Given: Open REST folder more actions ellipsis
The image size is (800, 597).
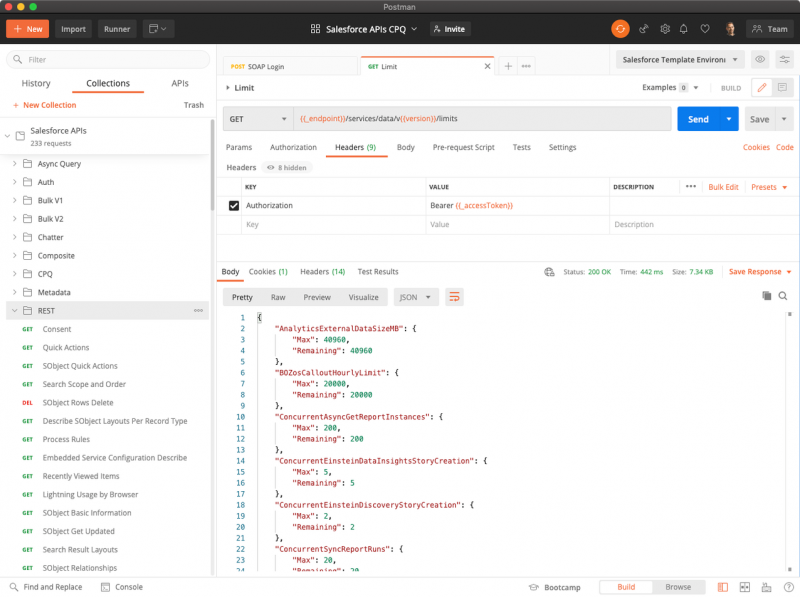Looking at the screenshot, I should [198, 311].
